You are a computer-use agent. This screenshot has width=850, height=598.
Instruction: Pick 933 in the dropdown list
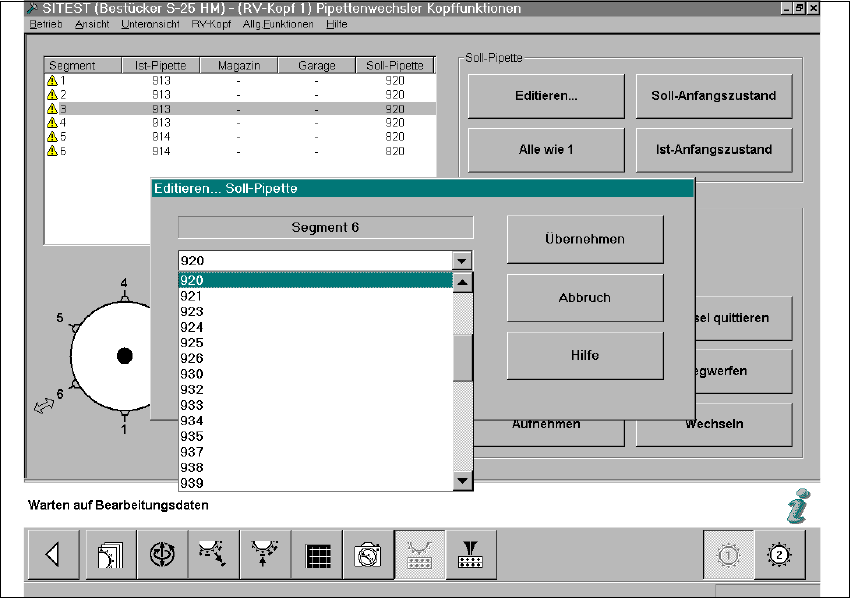pos(192,405)
